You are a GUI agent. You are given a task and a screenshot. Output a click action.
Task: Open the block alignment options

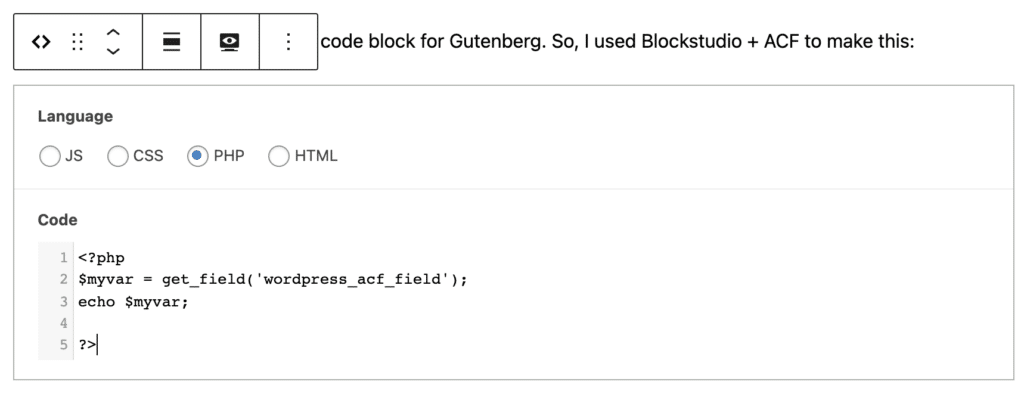pyautogui.click(x=171, y=42)
